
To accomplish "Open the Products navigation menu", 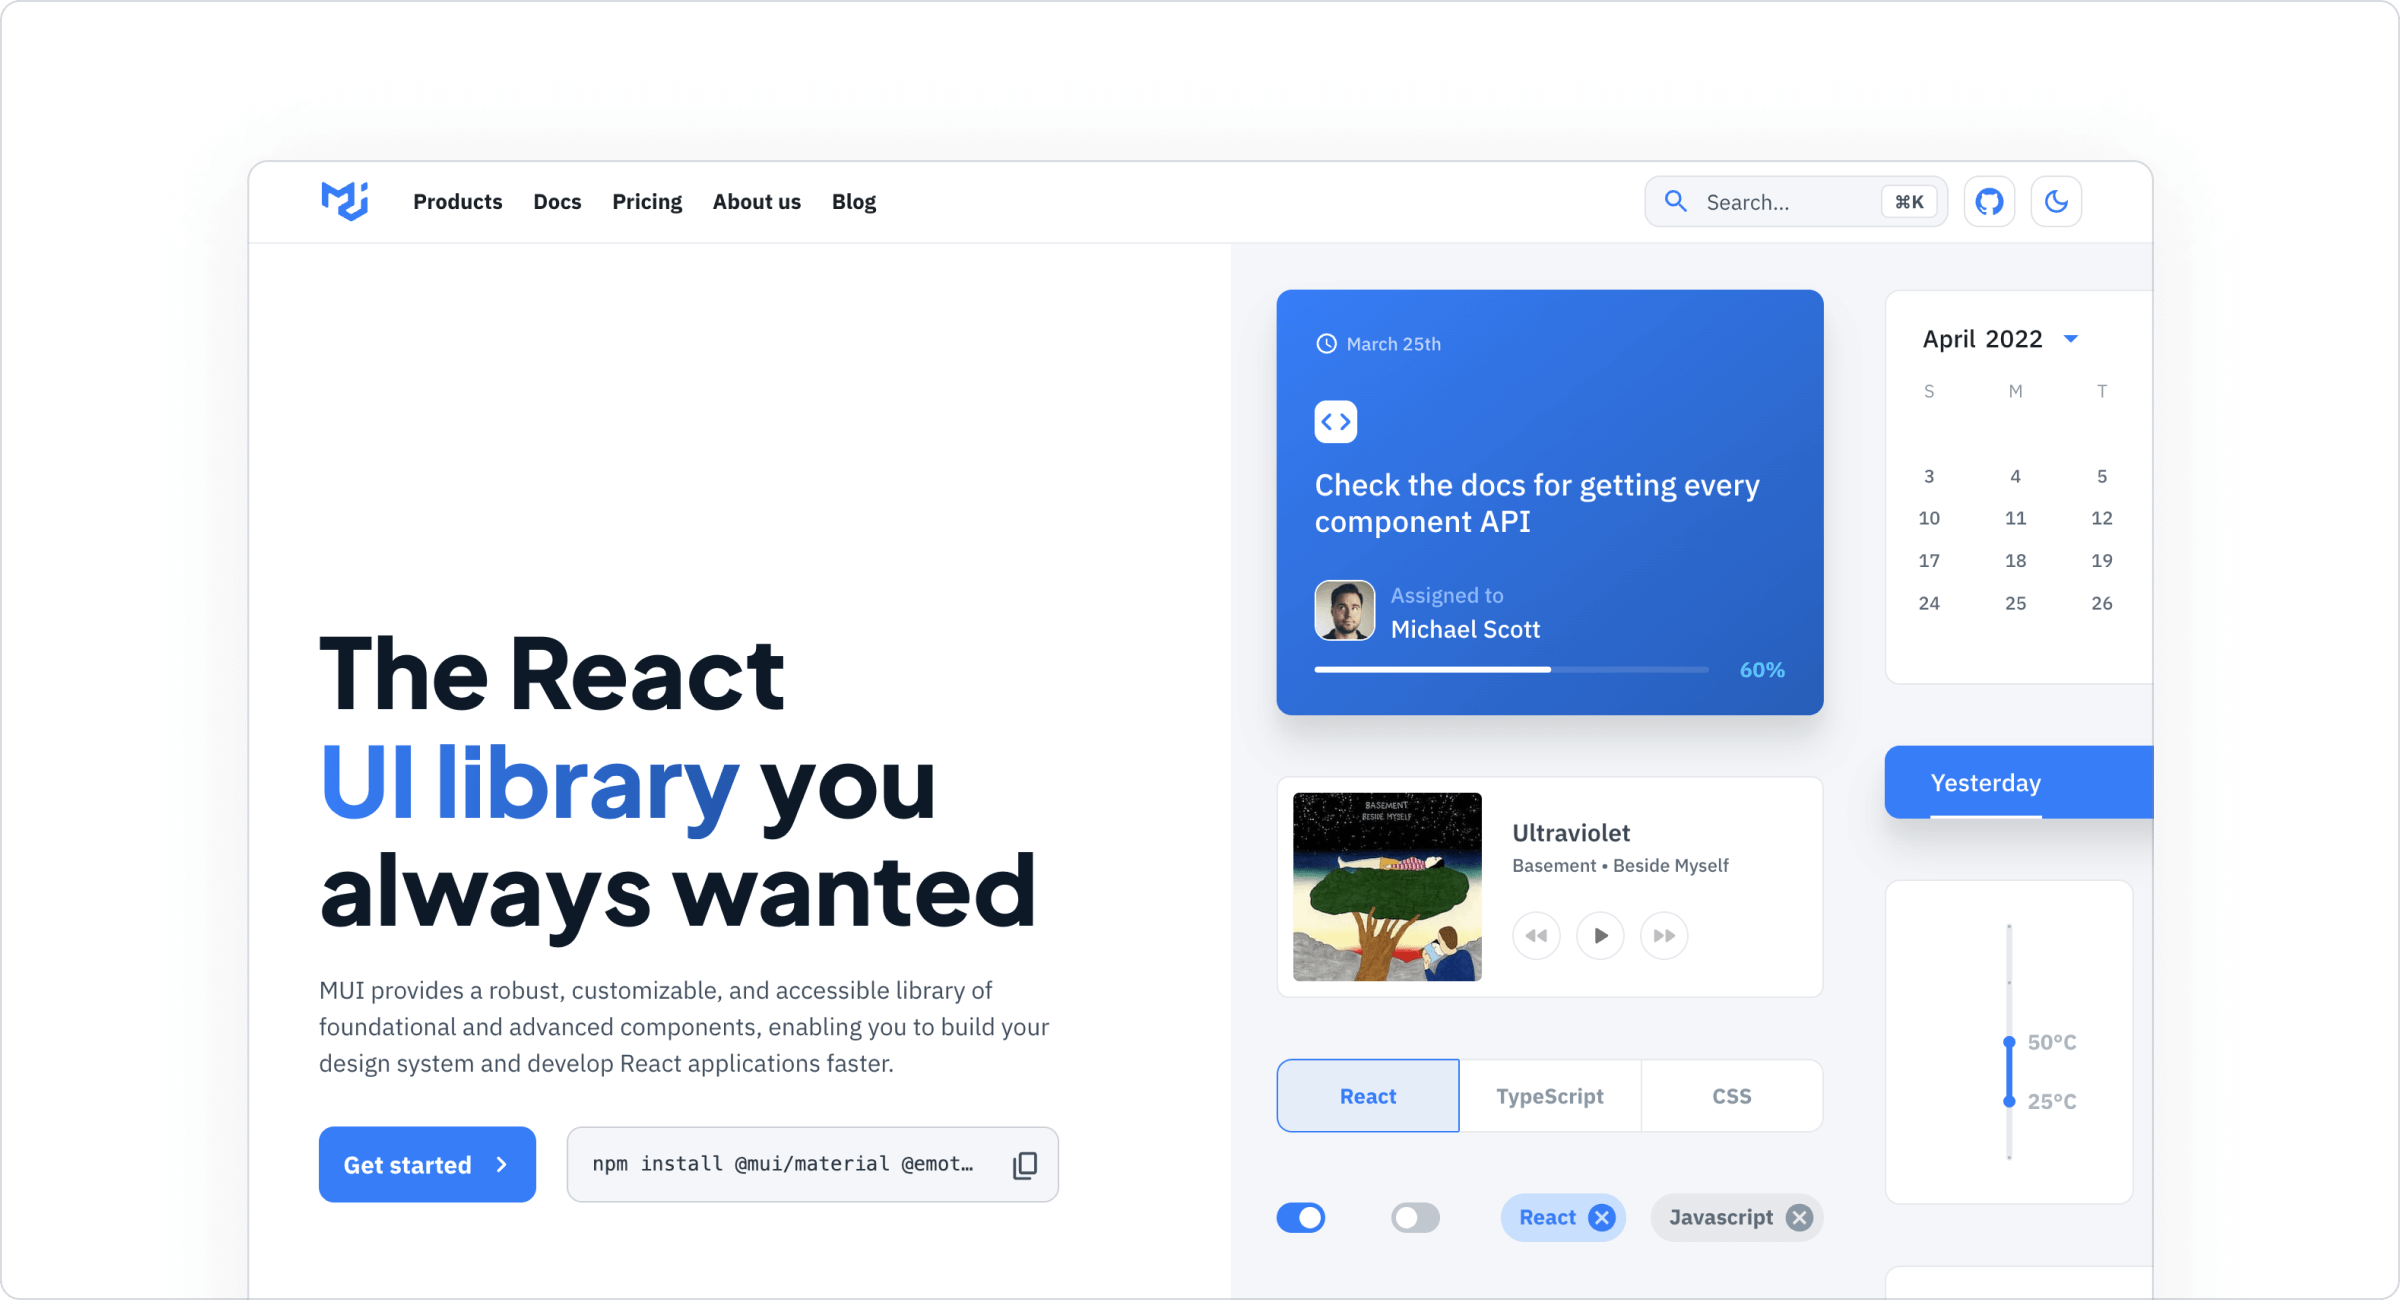I will (458, 200).
